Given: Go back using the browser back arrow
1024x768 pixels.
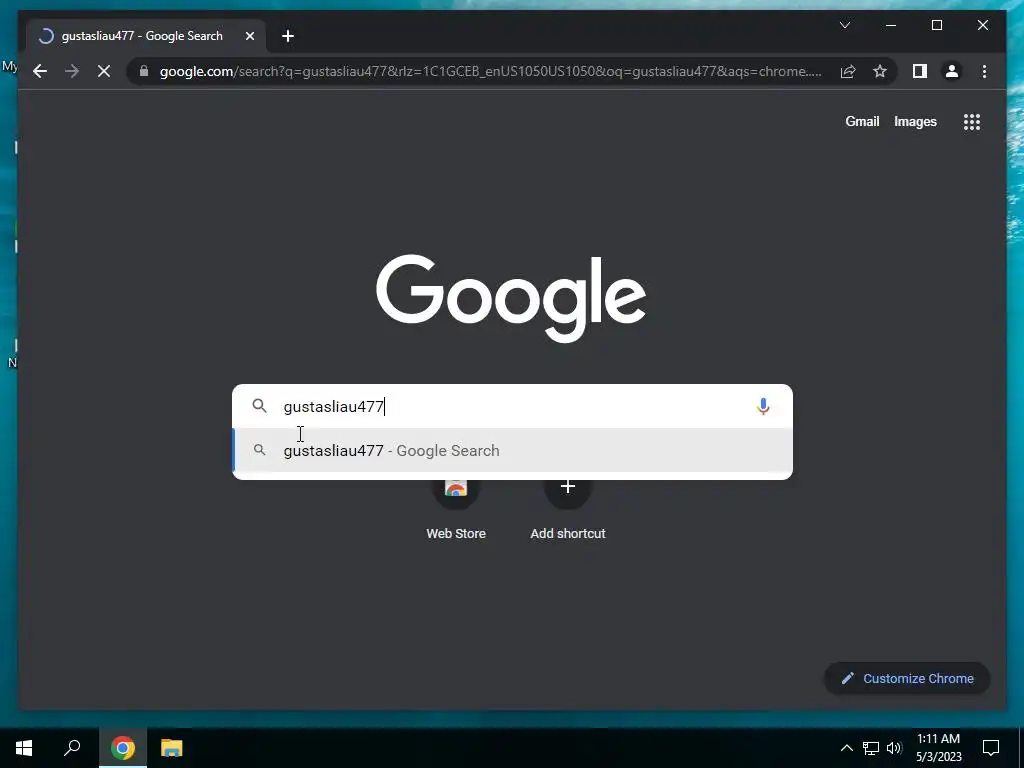Looking at the screenshot, I should coord(40,71).
